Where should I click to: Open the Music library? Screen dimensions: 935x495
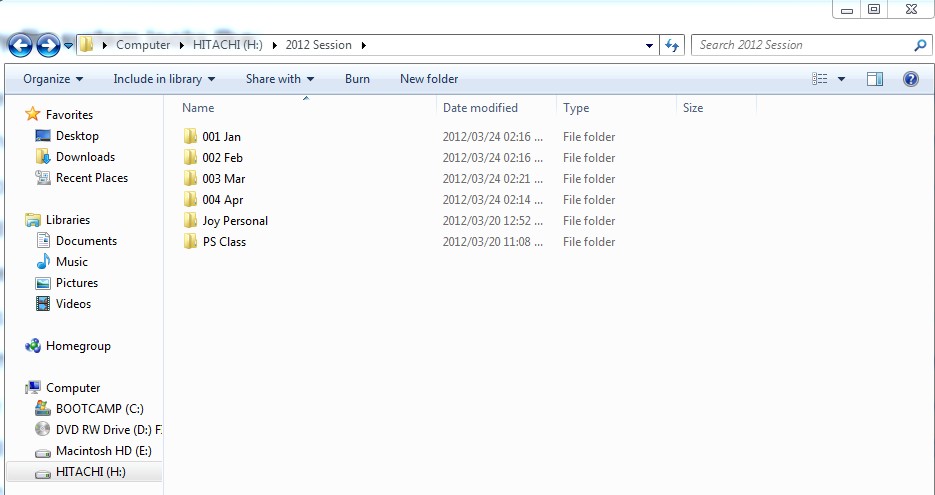coord(72,262)
